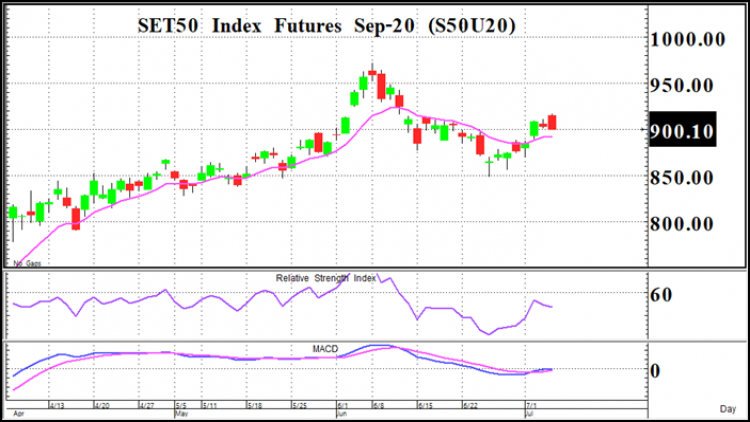Click the 850.00 price axis label
Image resolution: width=750 pixels, height=422 pixels.
(x=682, y=178)
